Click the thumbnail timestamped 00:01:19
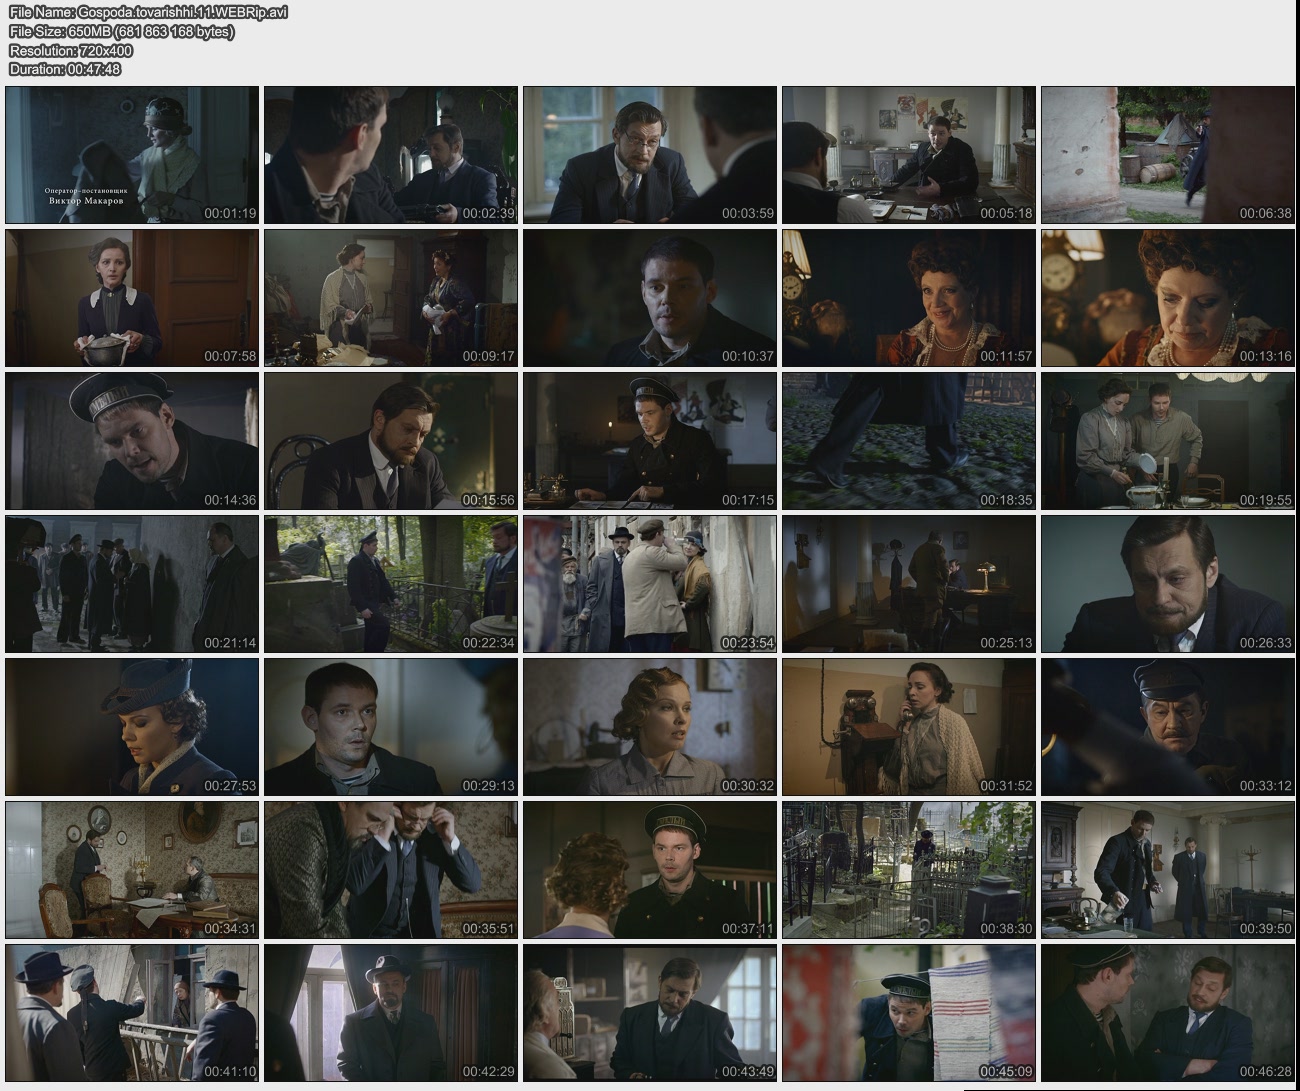The image size is (1300, 1091). (x=132, y=155)
